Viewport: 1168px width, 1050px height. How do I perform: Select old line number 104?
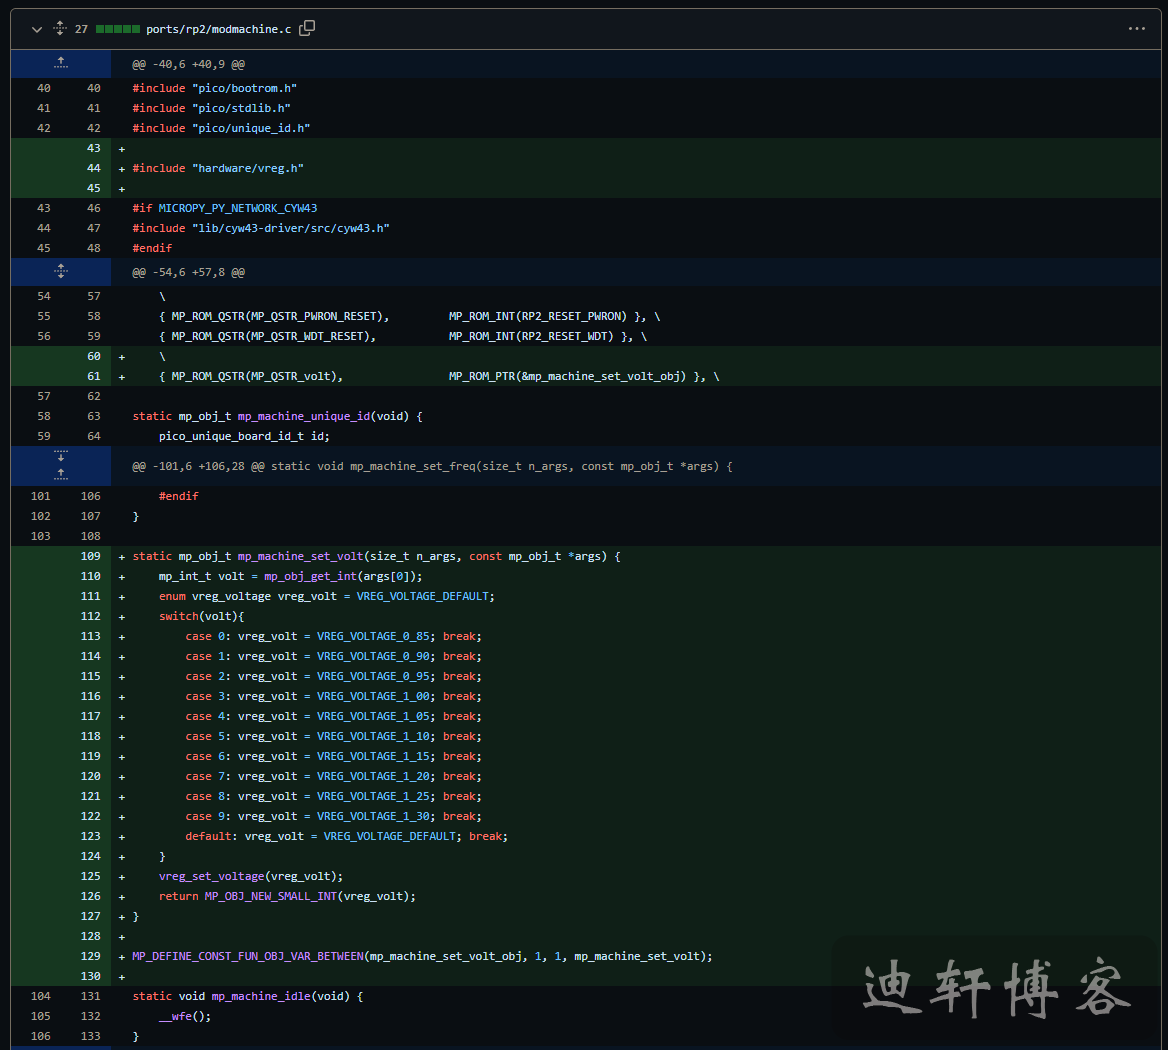40,996
